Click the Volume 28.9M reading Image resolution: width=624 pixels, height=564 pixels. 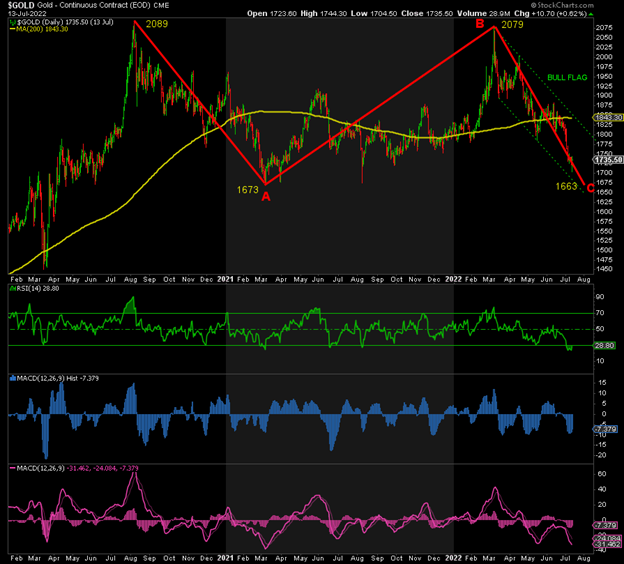point(499,14)
